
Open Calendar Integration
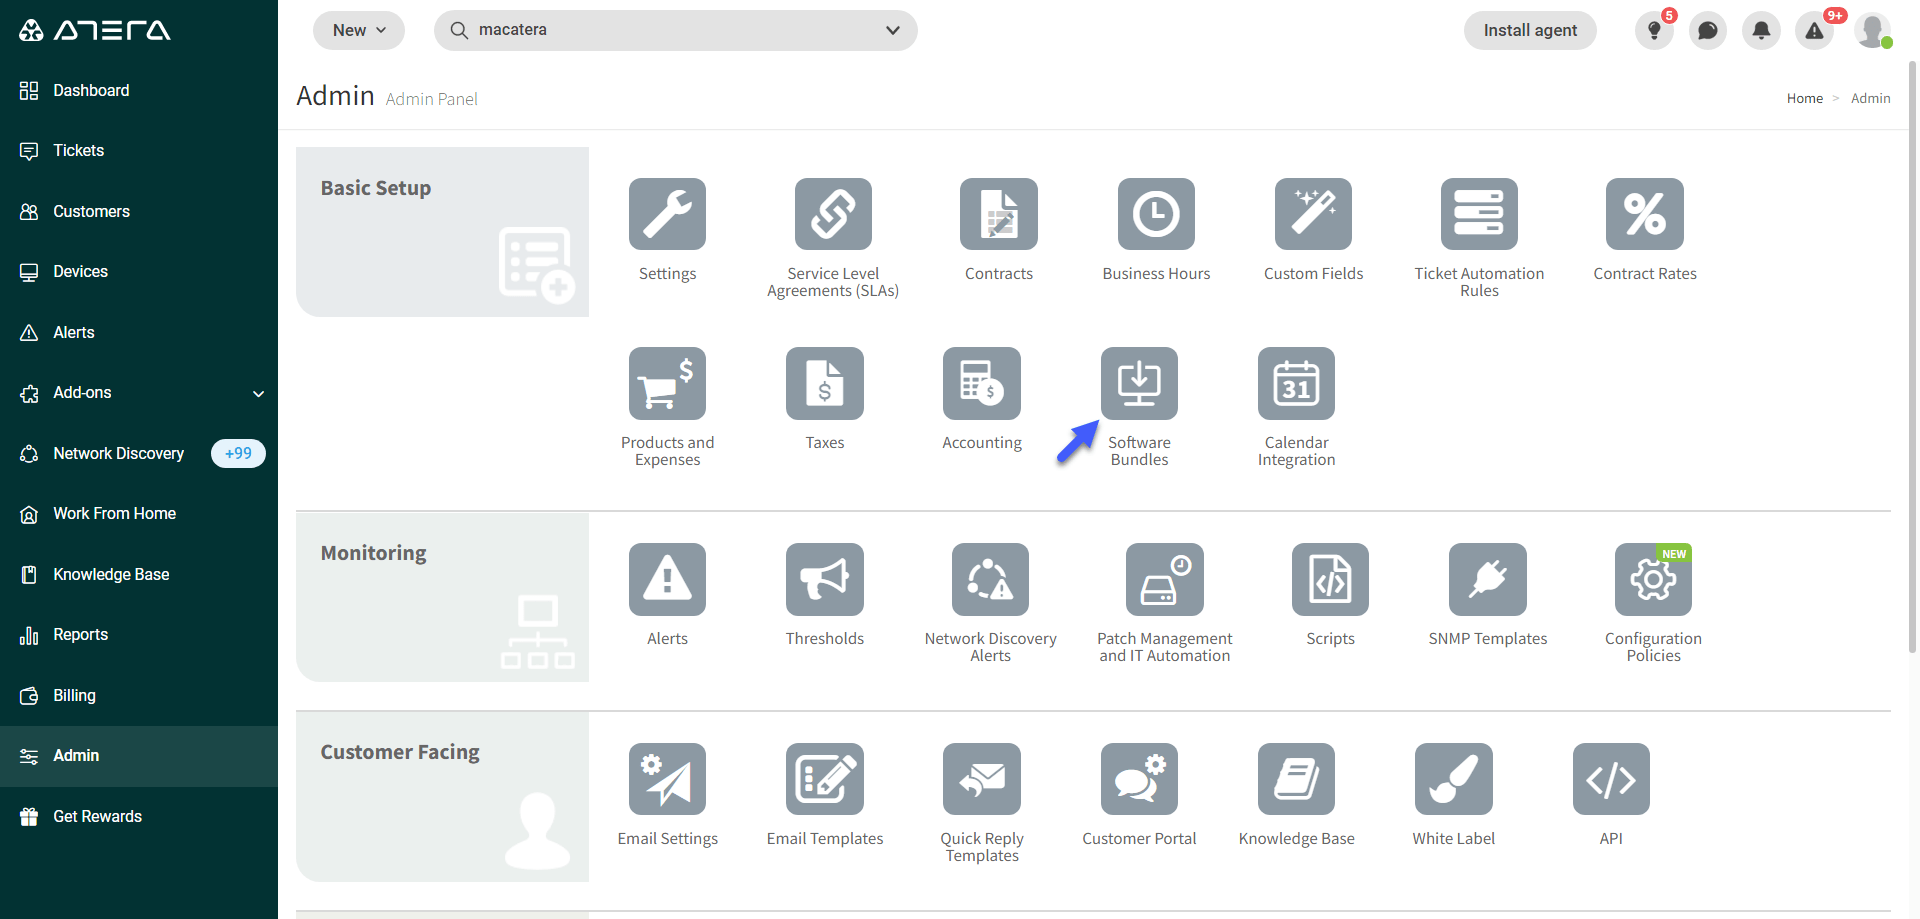point(1296,383)
